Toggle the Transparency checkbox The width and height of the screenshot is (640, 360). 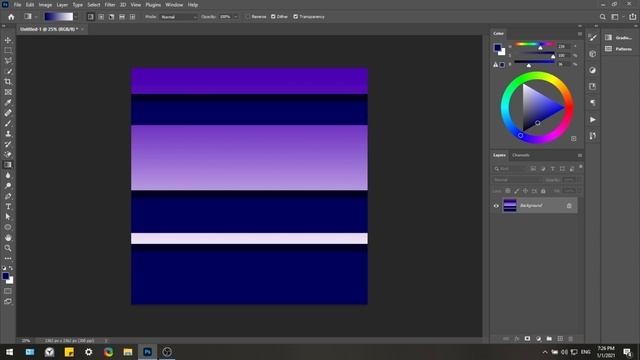296,17
